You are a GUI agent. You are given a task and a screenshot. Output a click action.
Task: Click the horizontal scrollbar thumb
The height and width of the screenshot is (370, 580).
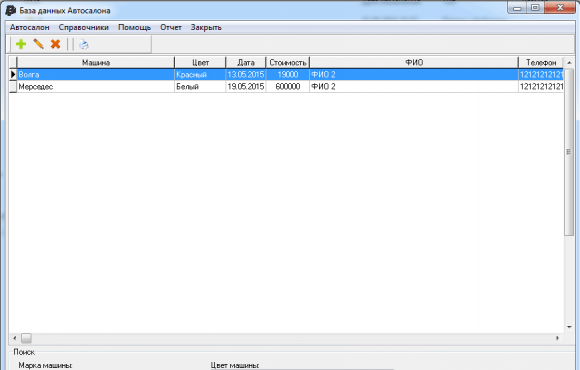pyautogui.click(x=26, y=338)
